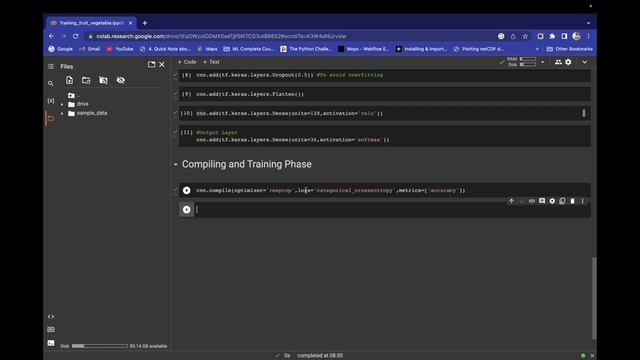Click the cell [9] Flatten code line

[x=250, y=94]
